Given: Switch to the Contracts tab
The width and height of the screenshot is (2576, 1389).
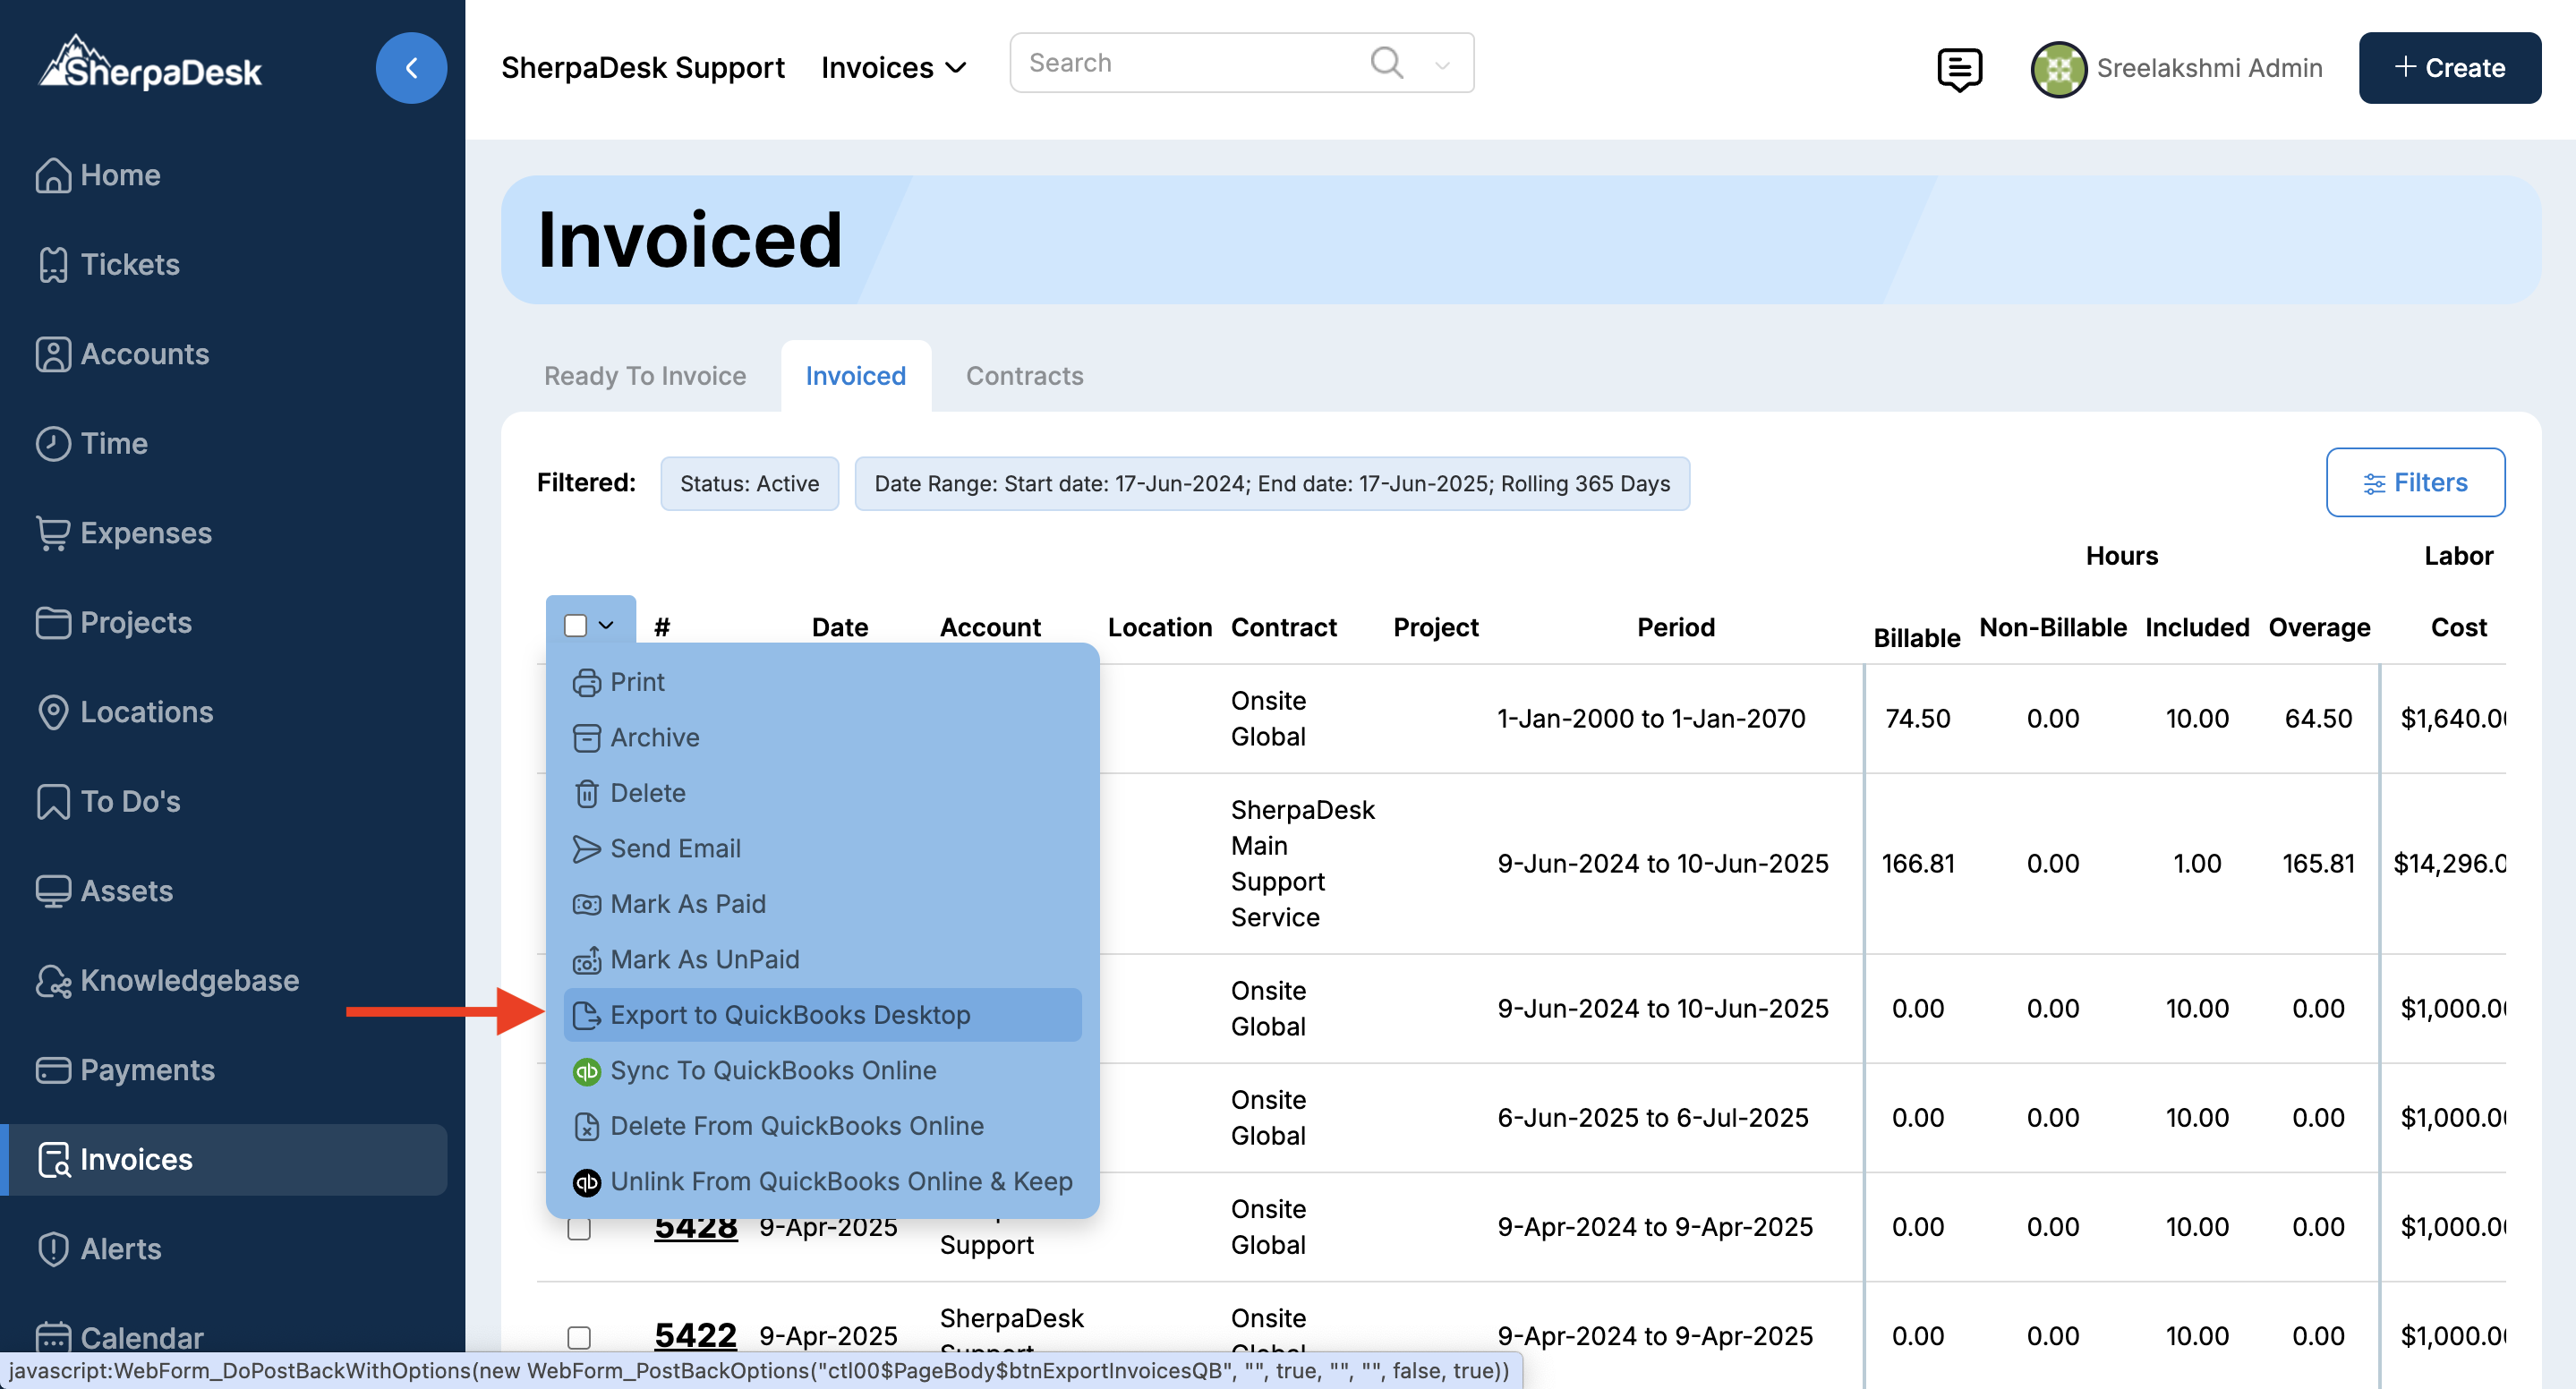Looking at the screenshot, I should 1024,376.
